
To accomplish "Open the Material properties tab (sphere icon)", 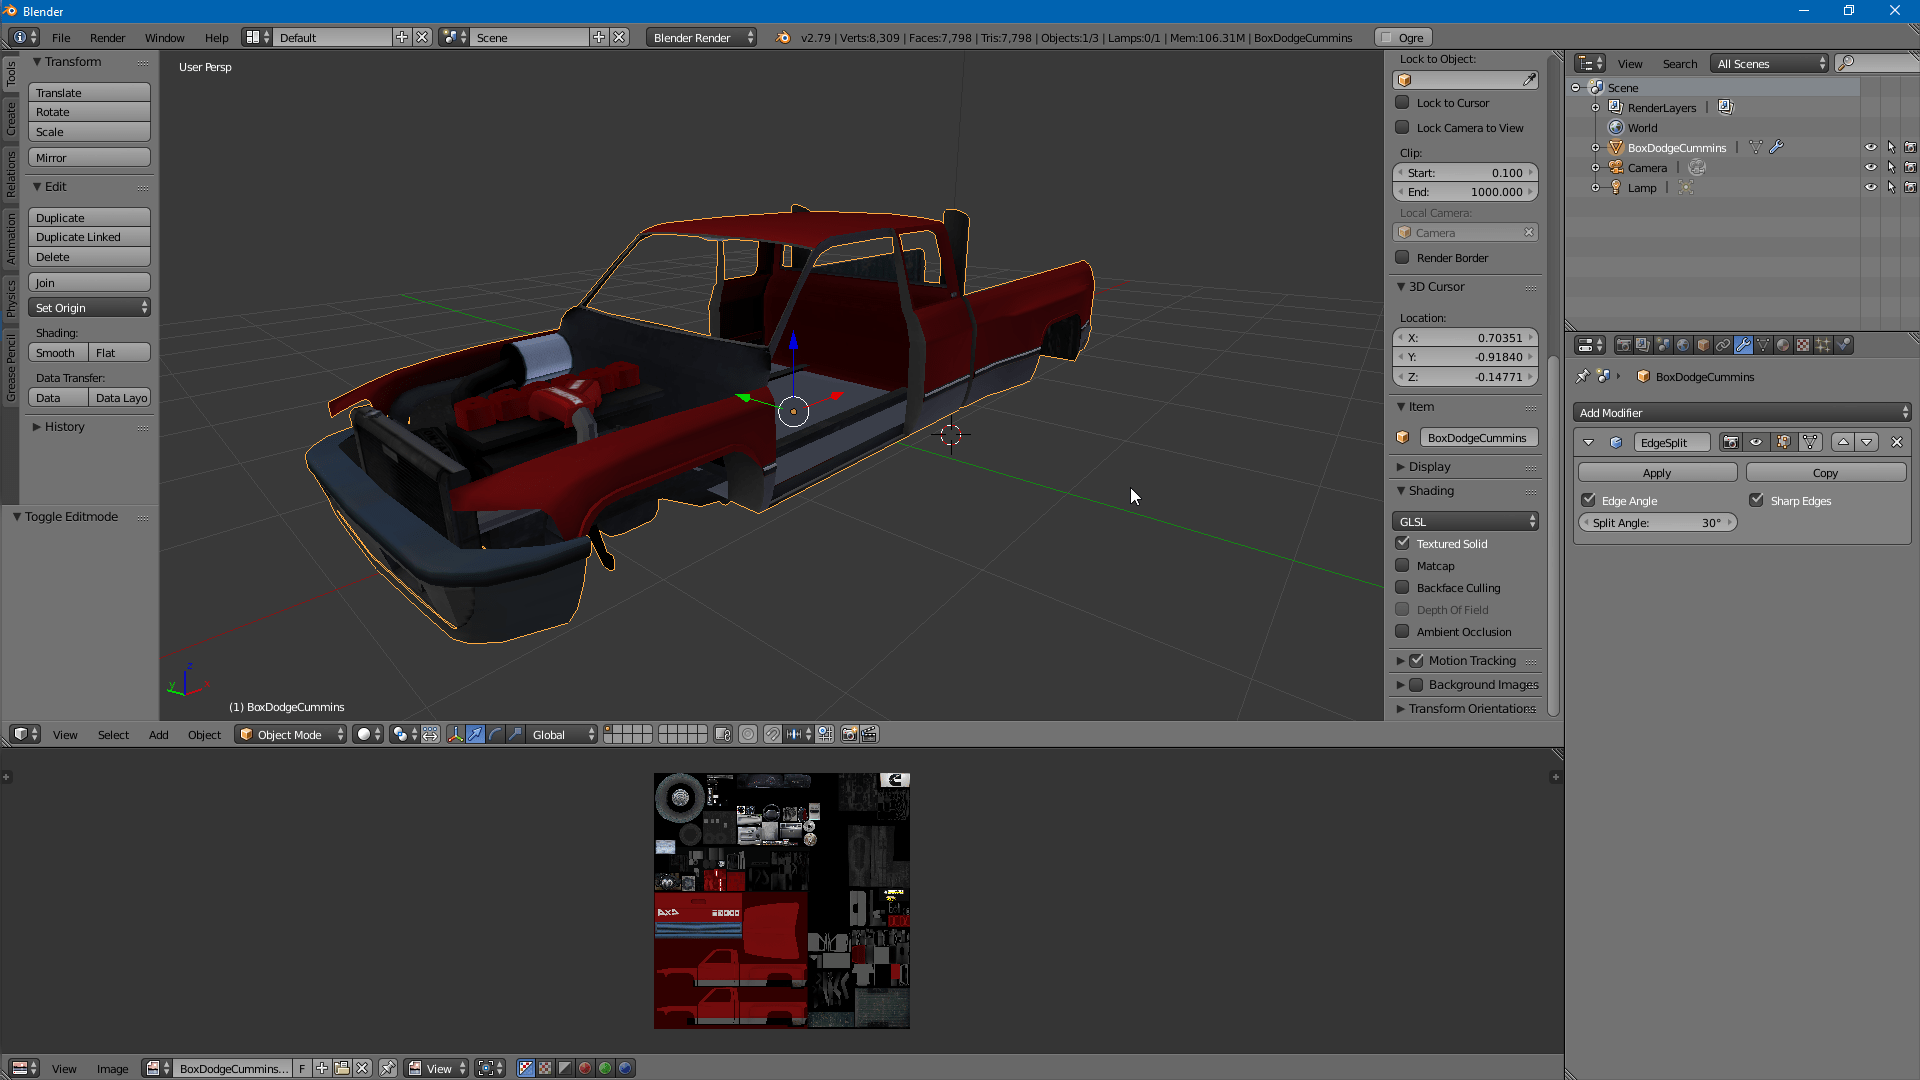I will [1783, 345].
